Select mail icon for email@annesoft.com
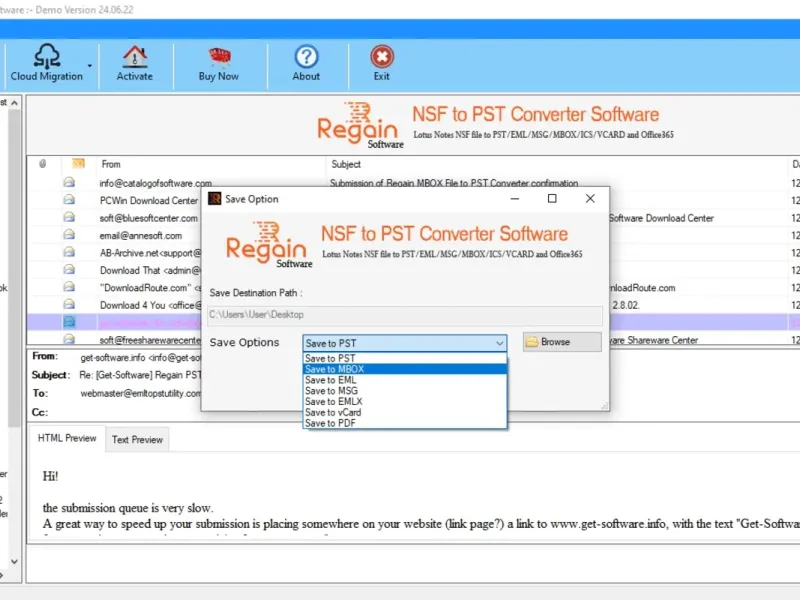This screenshot has height=600, width=800. coord(69,235)
